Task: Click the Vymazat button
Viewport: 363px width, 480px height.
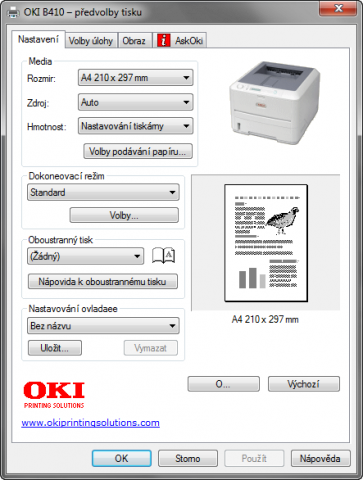Action: (x=151, y=348)
